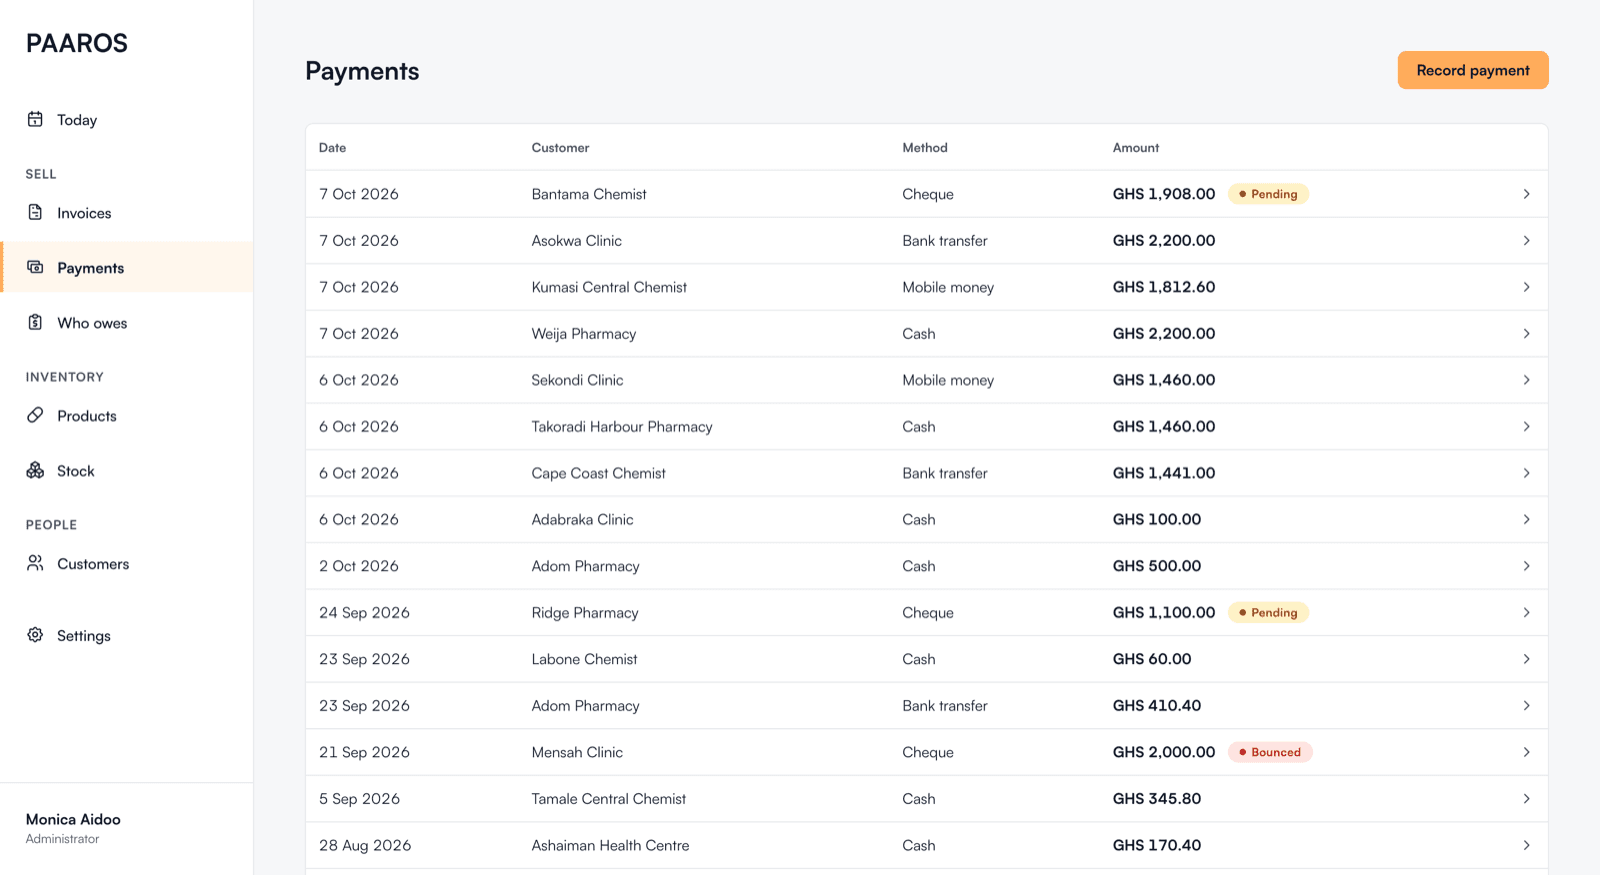Expand Sekondi Clinic payment row chevron

coord(1526,380)
